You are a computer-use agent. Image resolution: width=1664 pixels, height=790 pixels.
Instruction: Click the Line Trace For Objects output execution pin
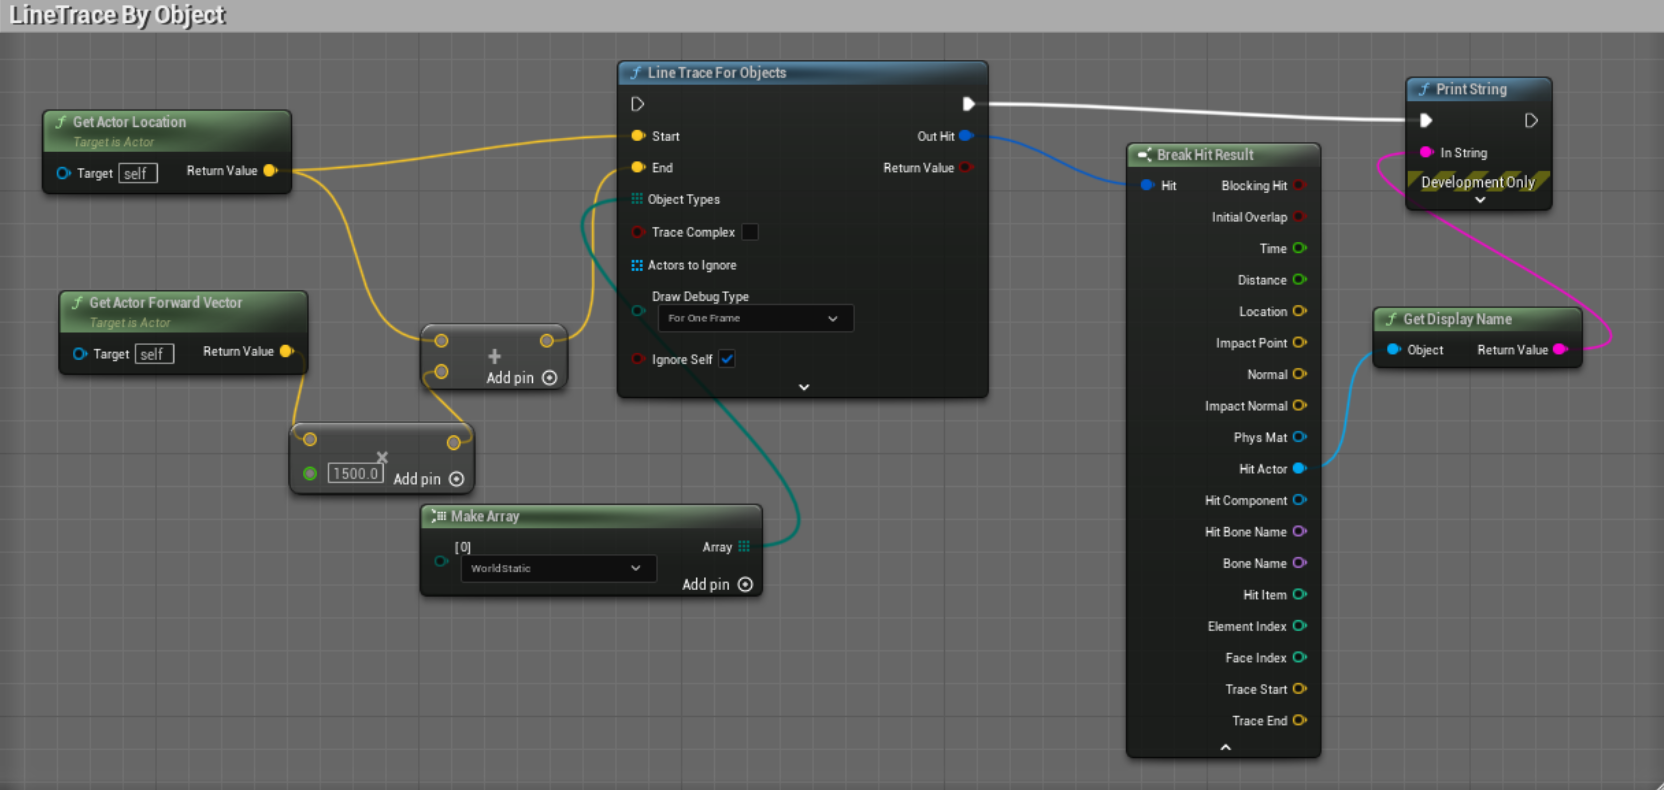[x=968, y=104]
